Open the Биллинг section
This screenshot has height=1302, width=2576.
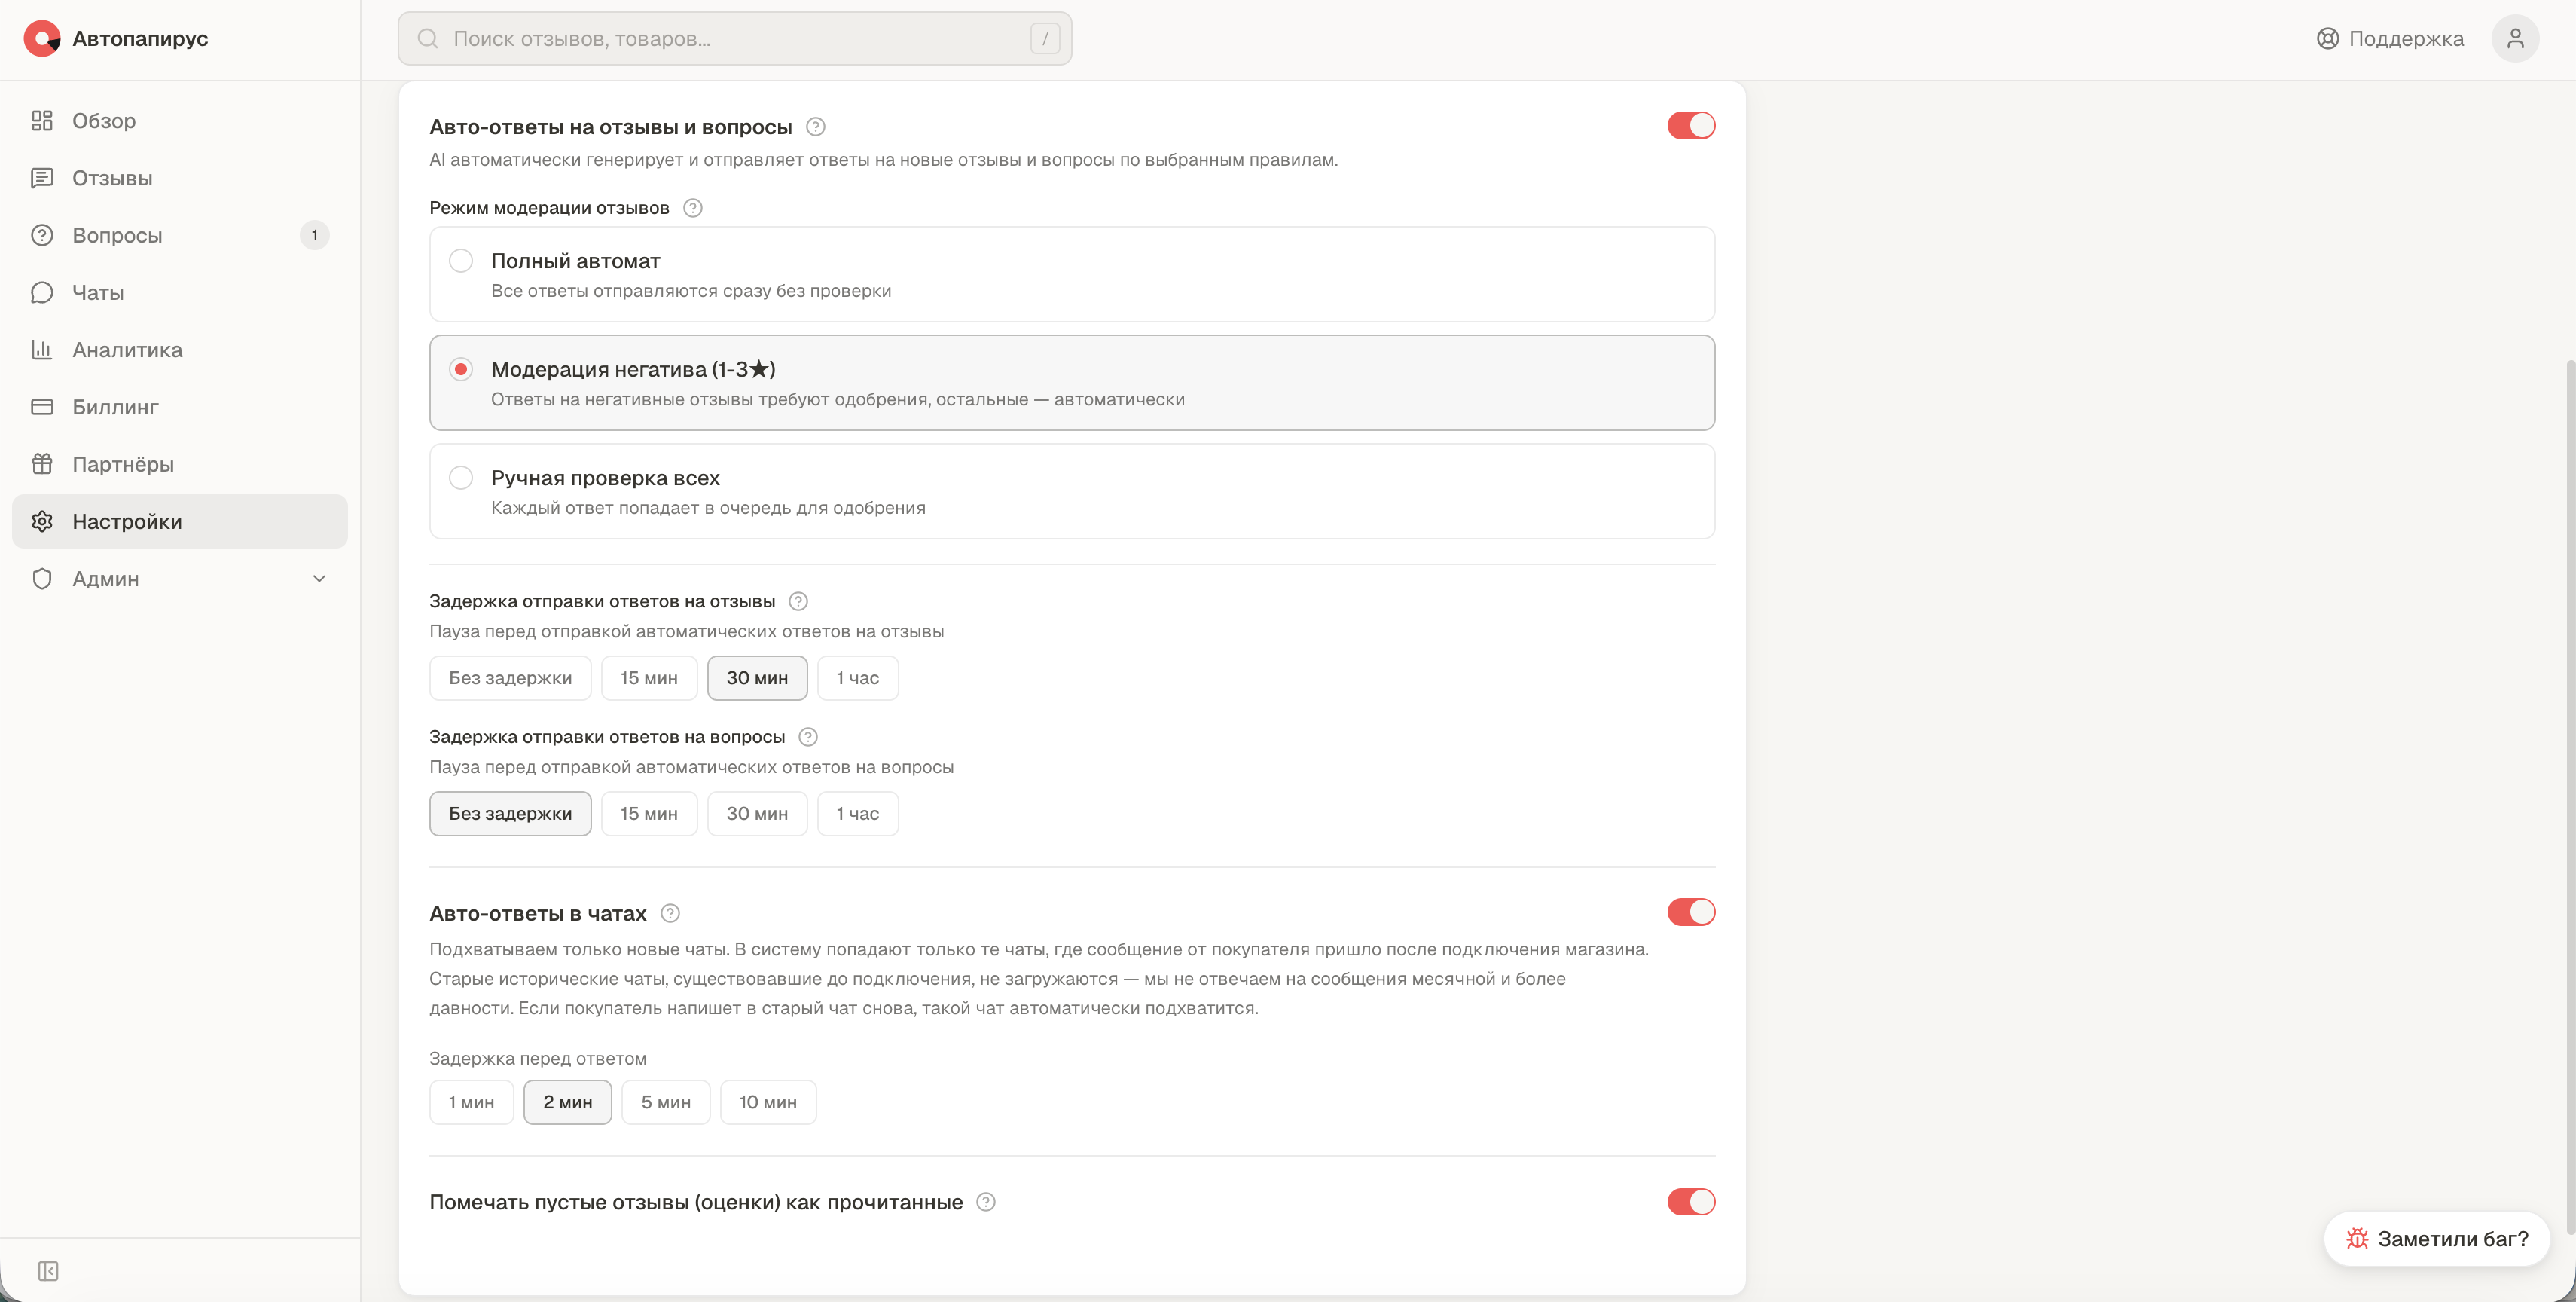pos(180,407)
